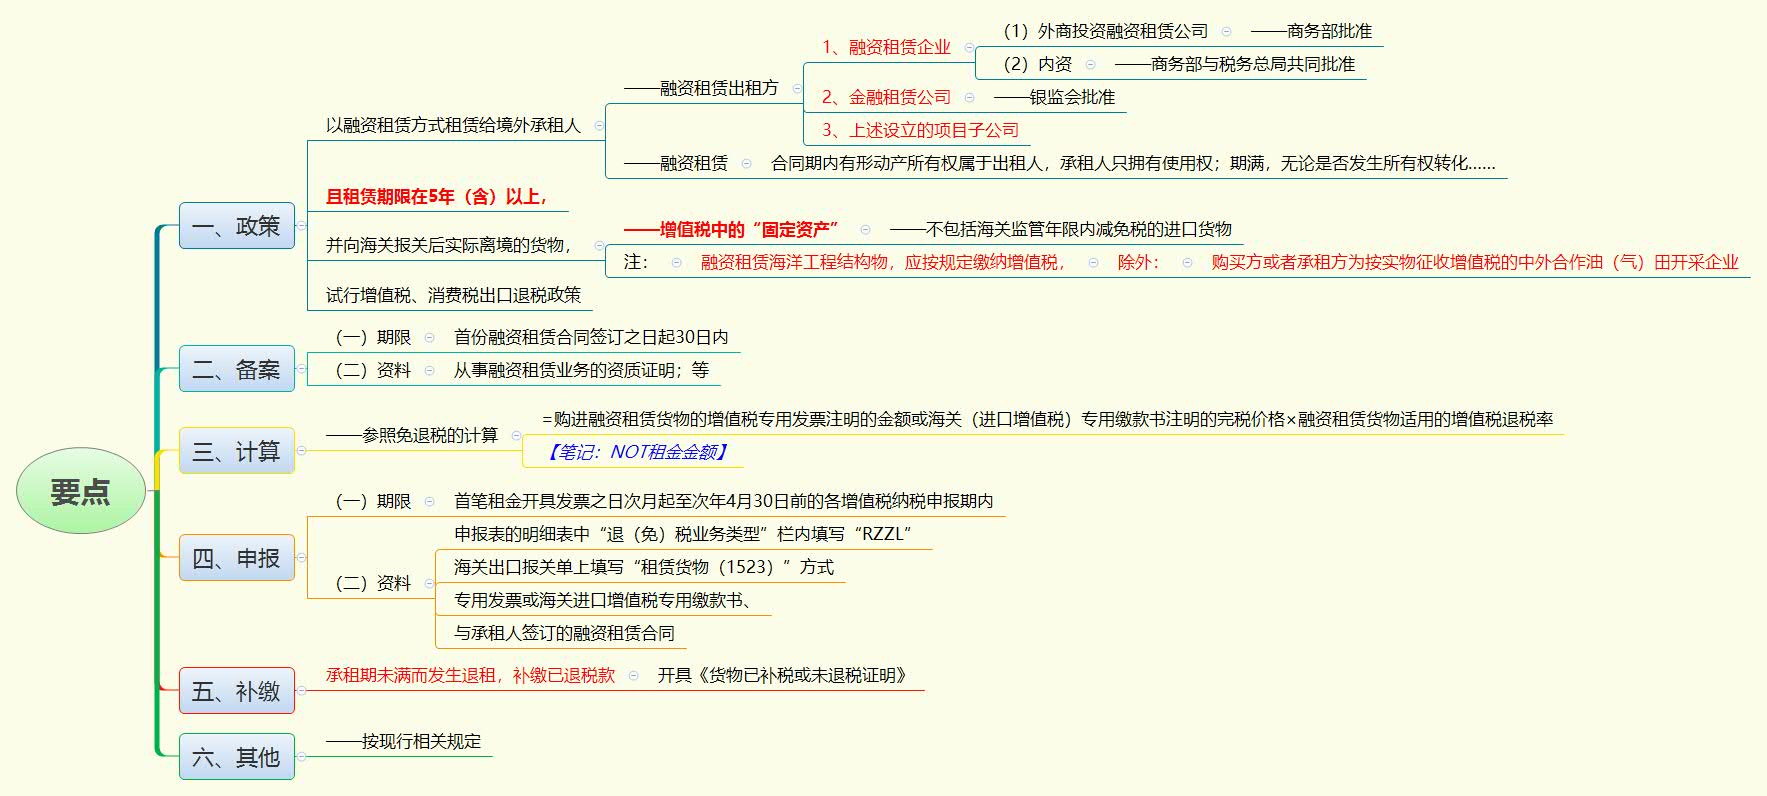This screenshot has height=796, width=1767.
Task: Select node ——融资租赁出租方
Action: [x=701, y=88]
